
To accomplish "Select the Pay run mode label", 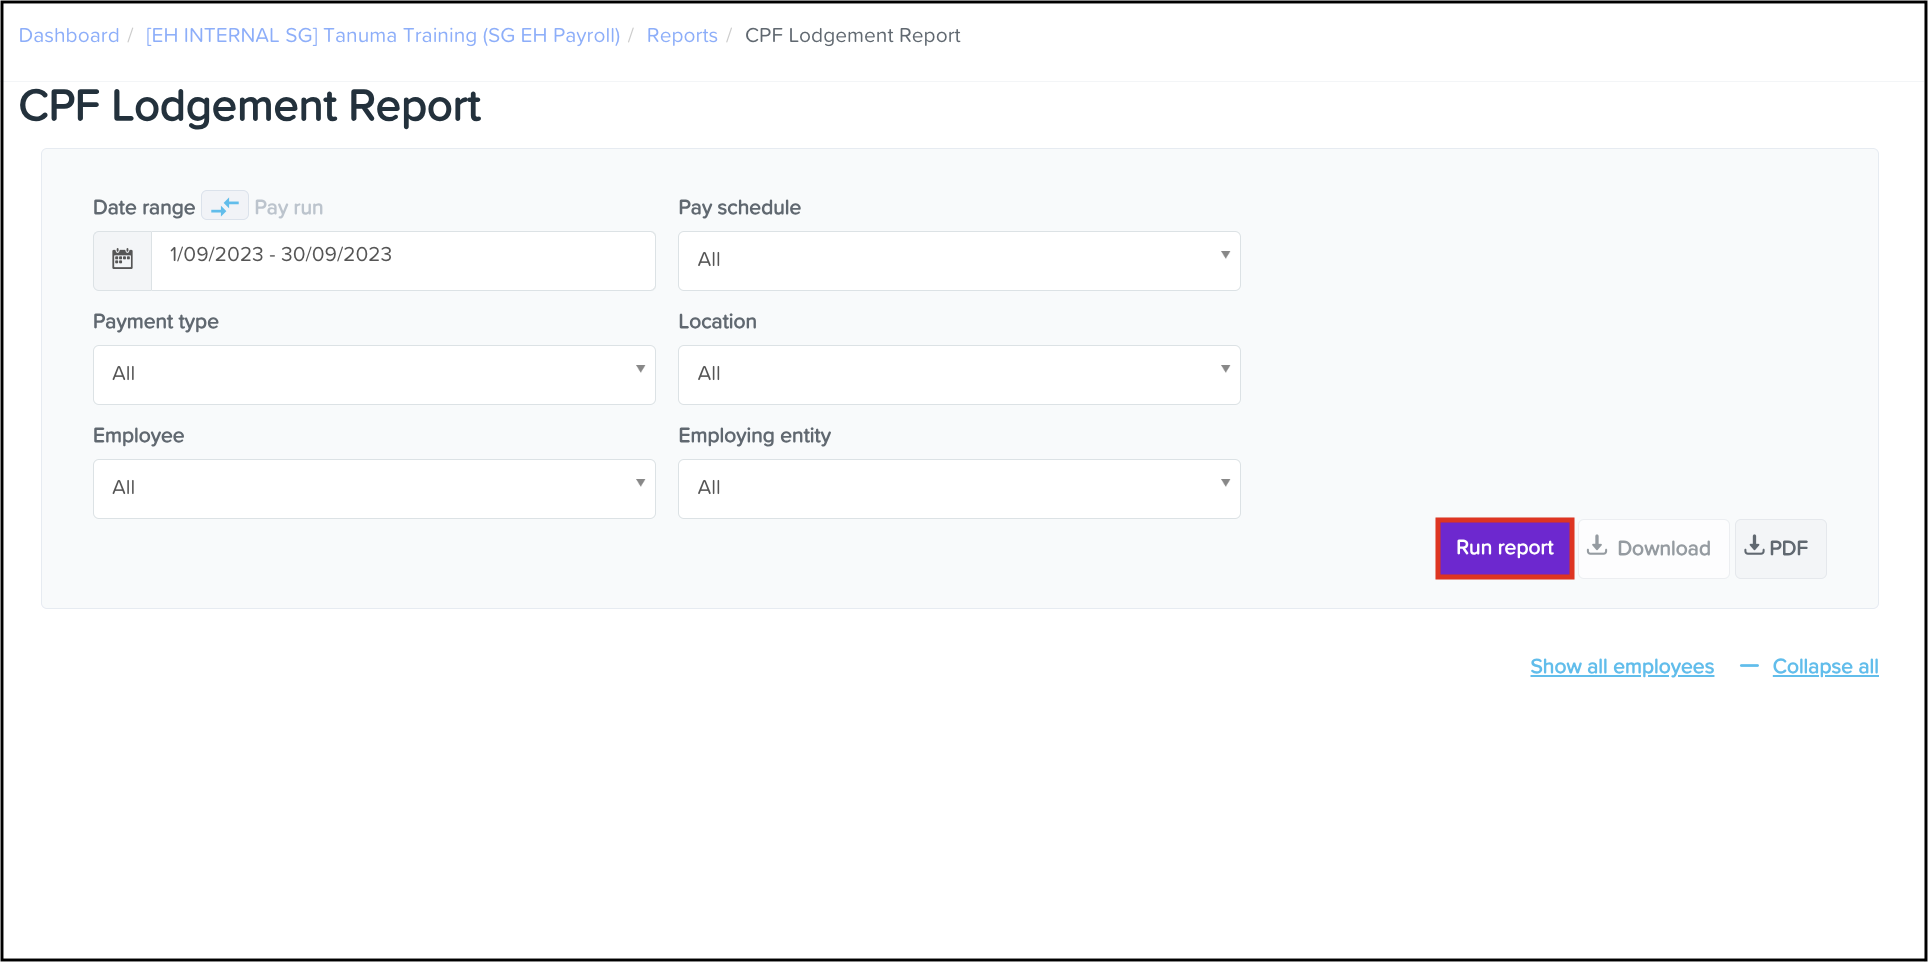I will coord(289,208).
